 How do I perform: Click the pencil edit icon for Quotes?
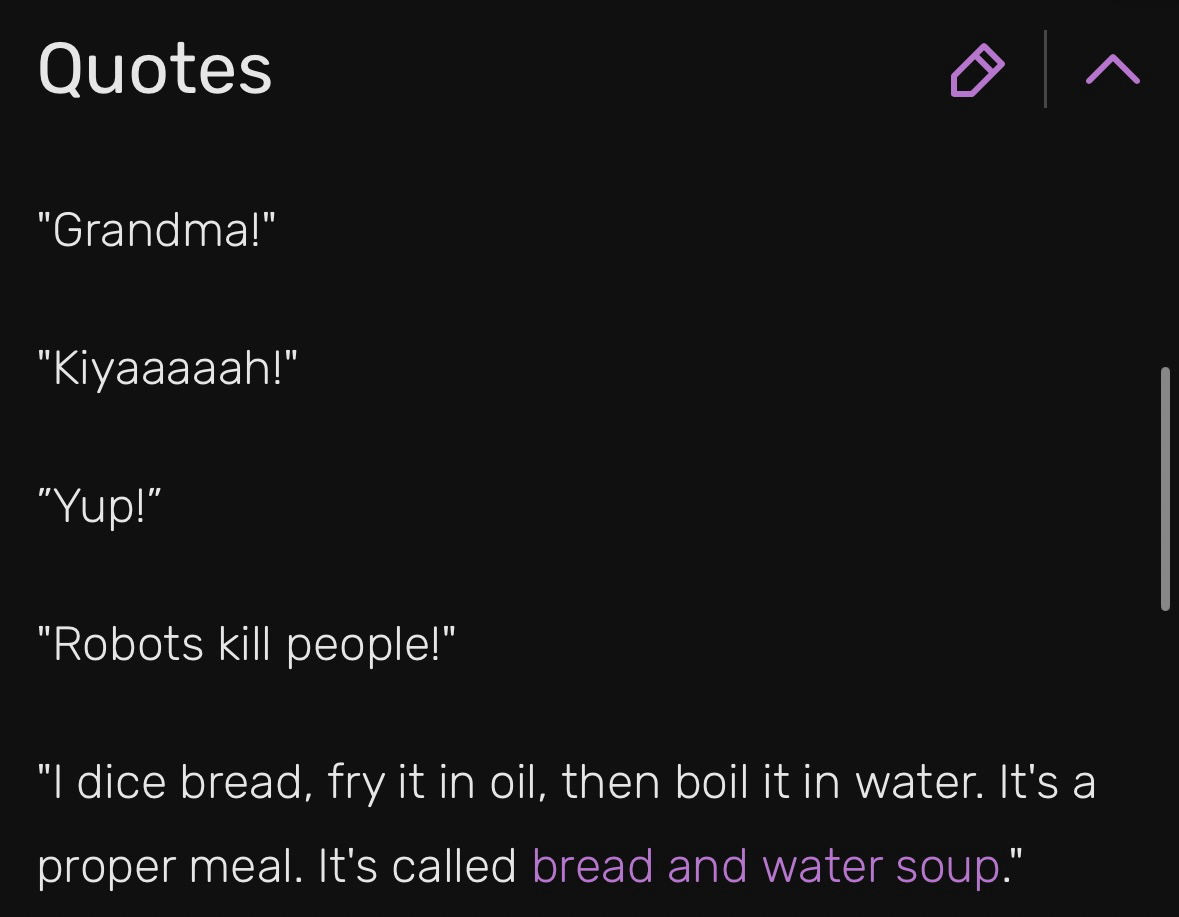click(977, 70)
